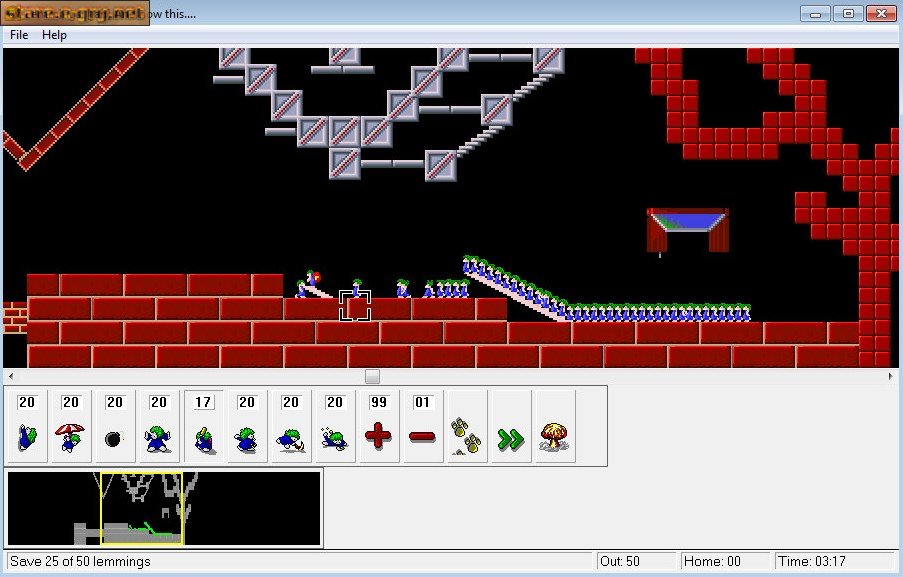
Task: Select the Miner pickaxe skill
Action: 290,426
